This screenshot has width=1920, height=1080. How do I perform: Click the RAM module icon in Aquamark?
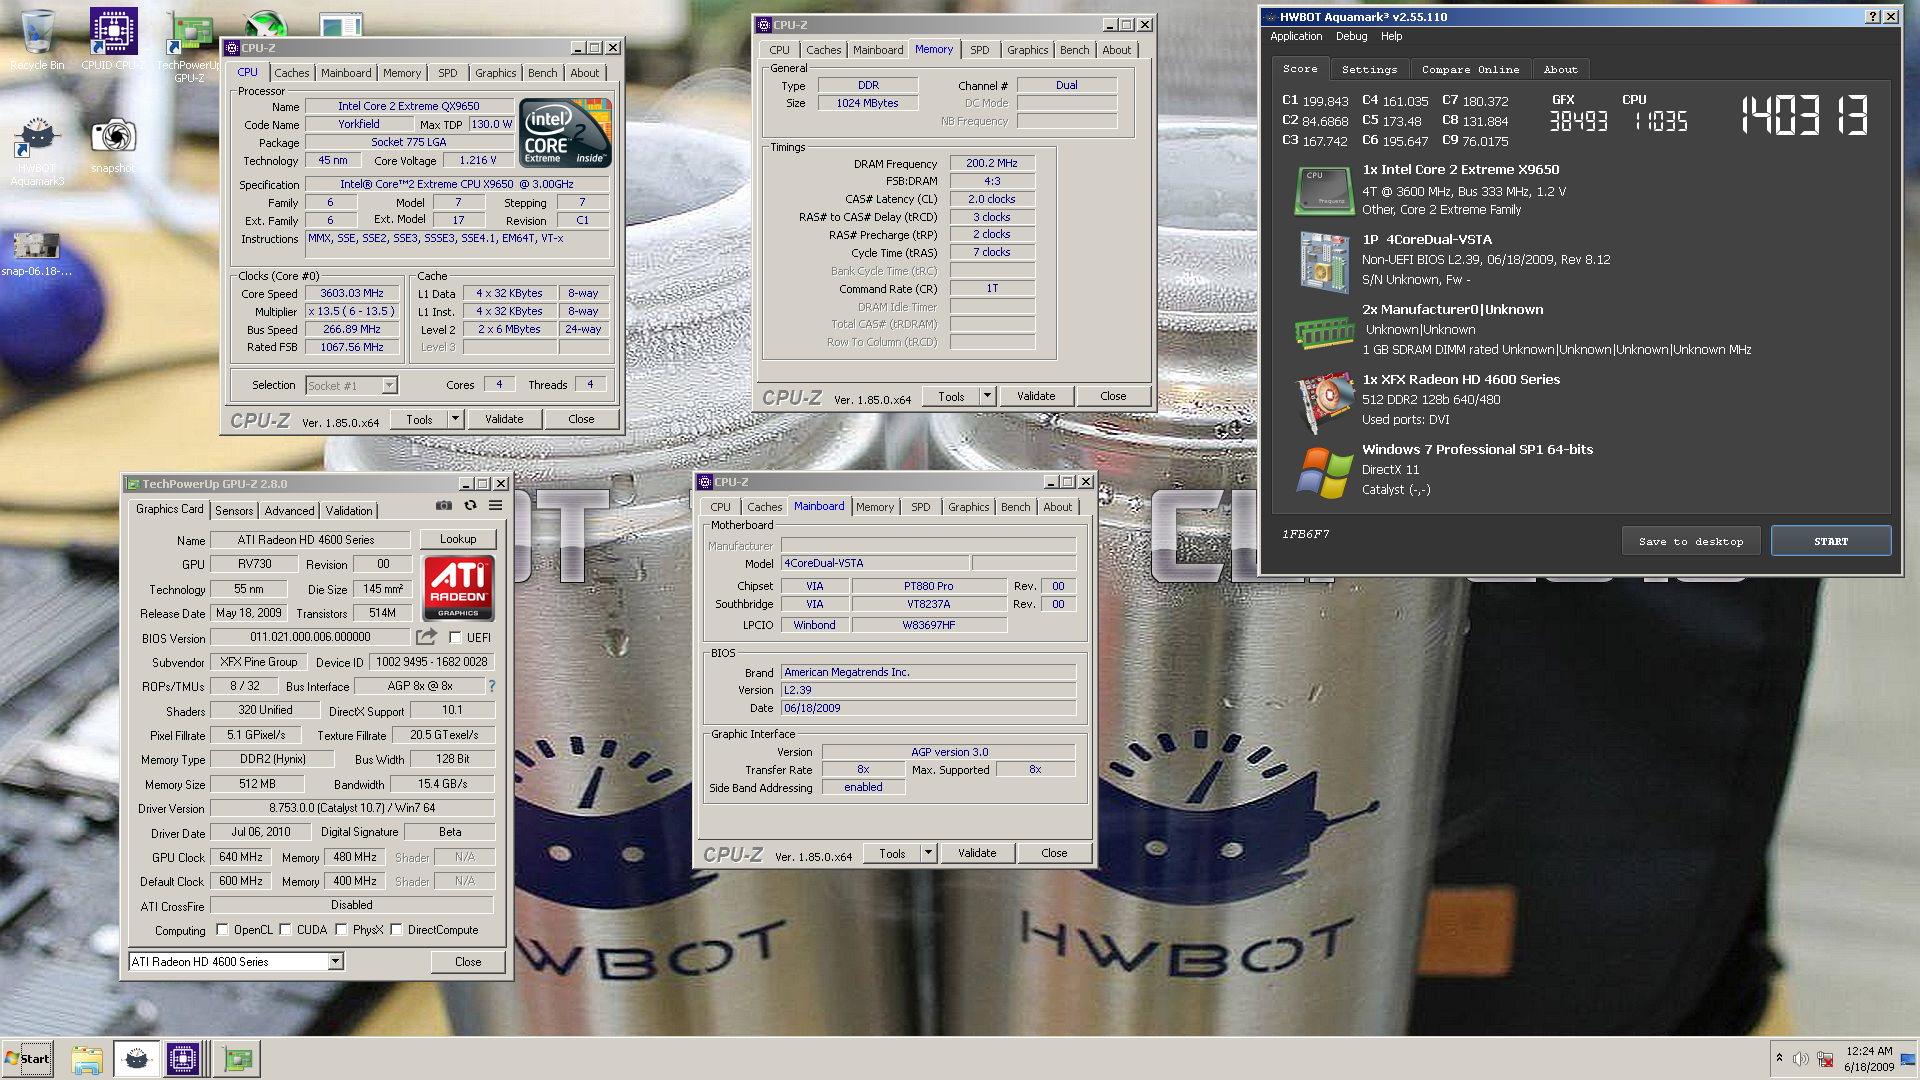pos(1324,332)
